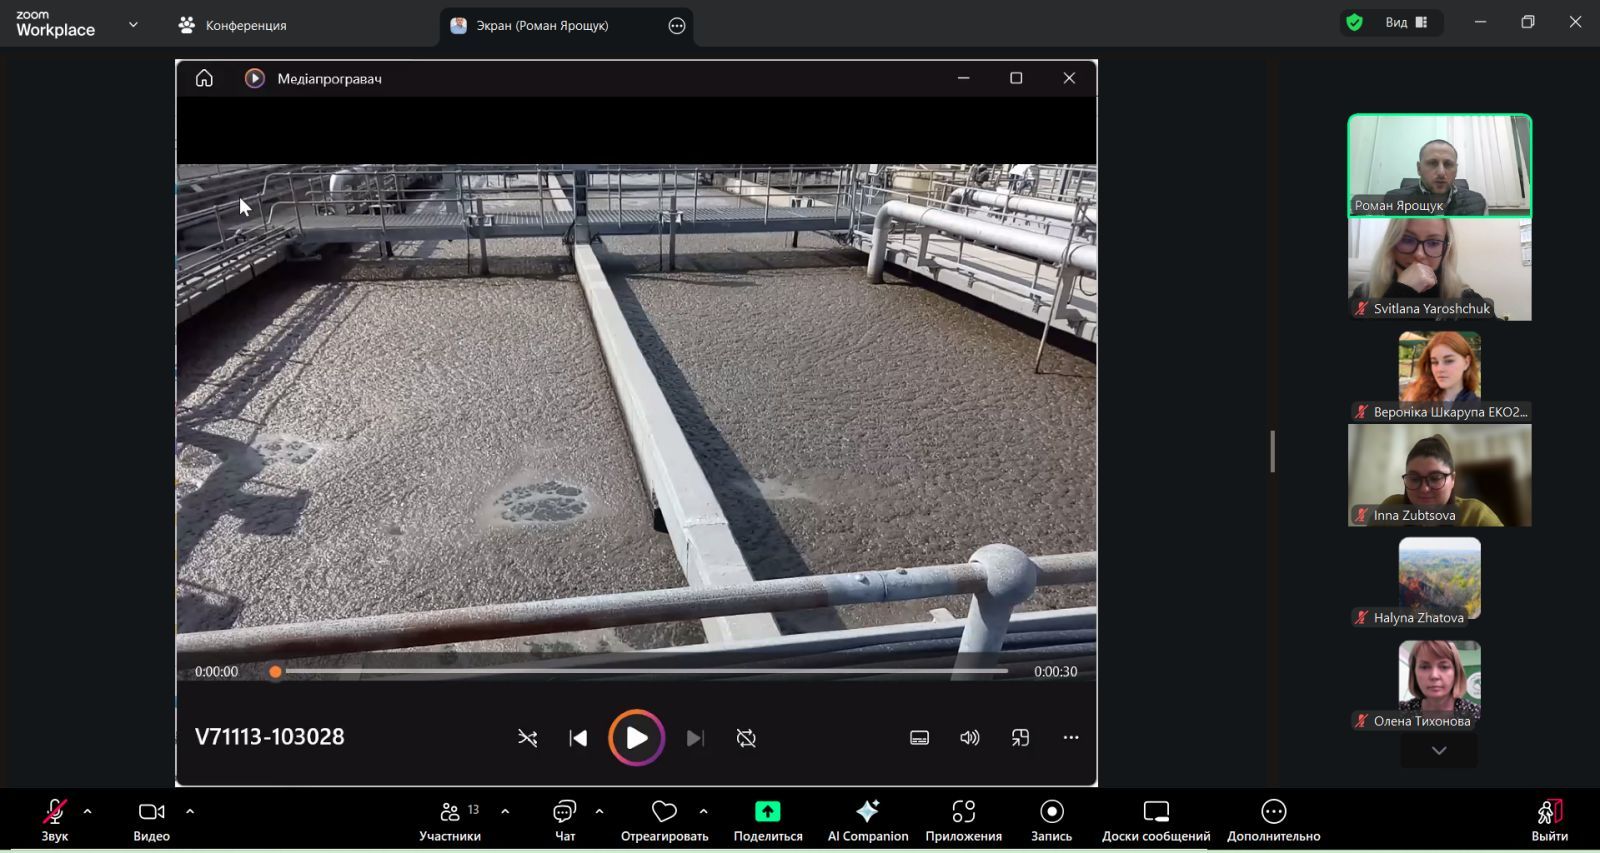Viewport: 1600px width, 853px height.
Task: Open the volume control speaker icon
Action: (969, 738)
